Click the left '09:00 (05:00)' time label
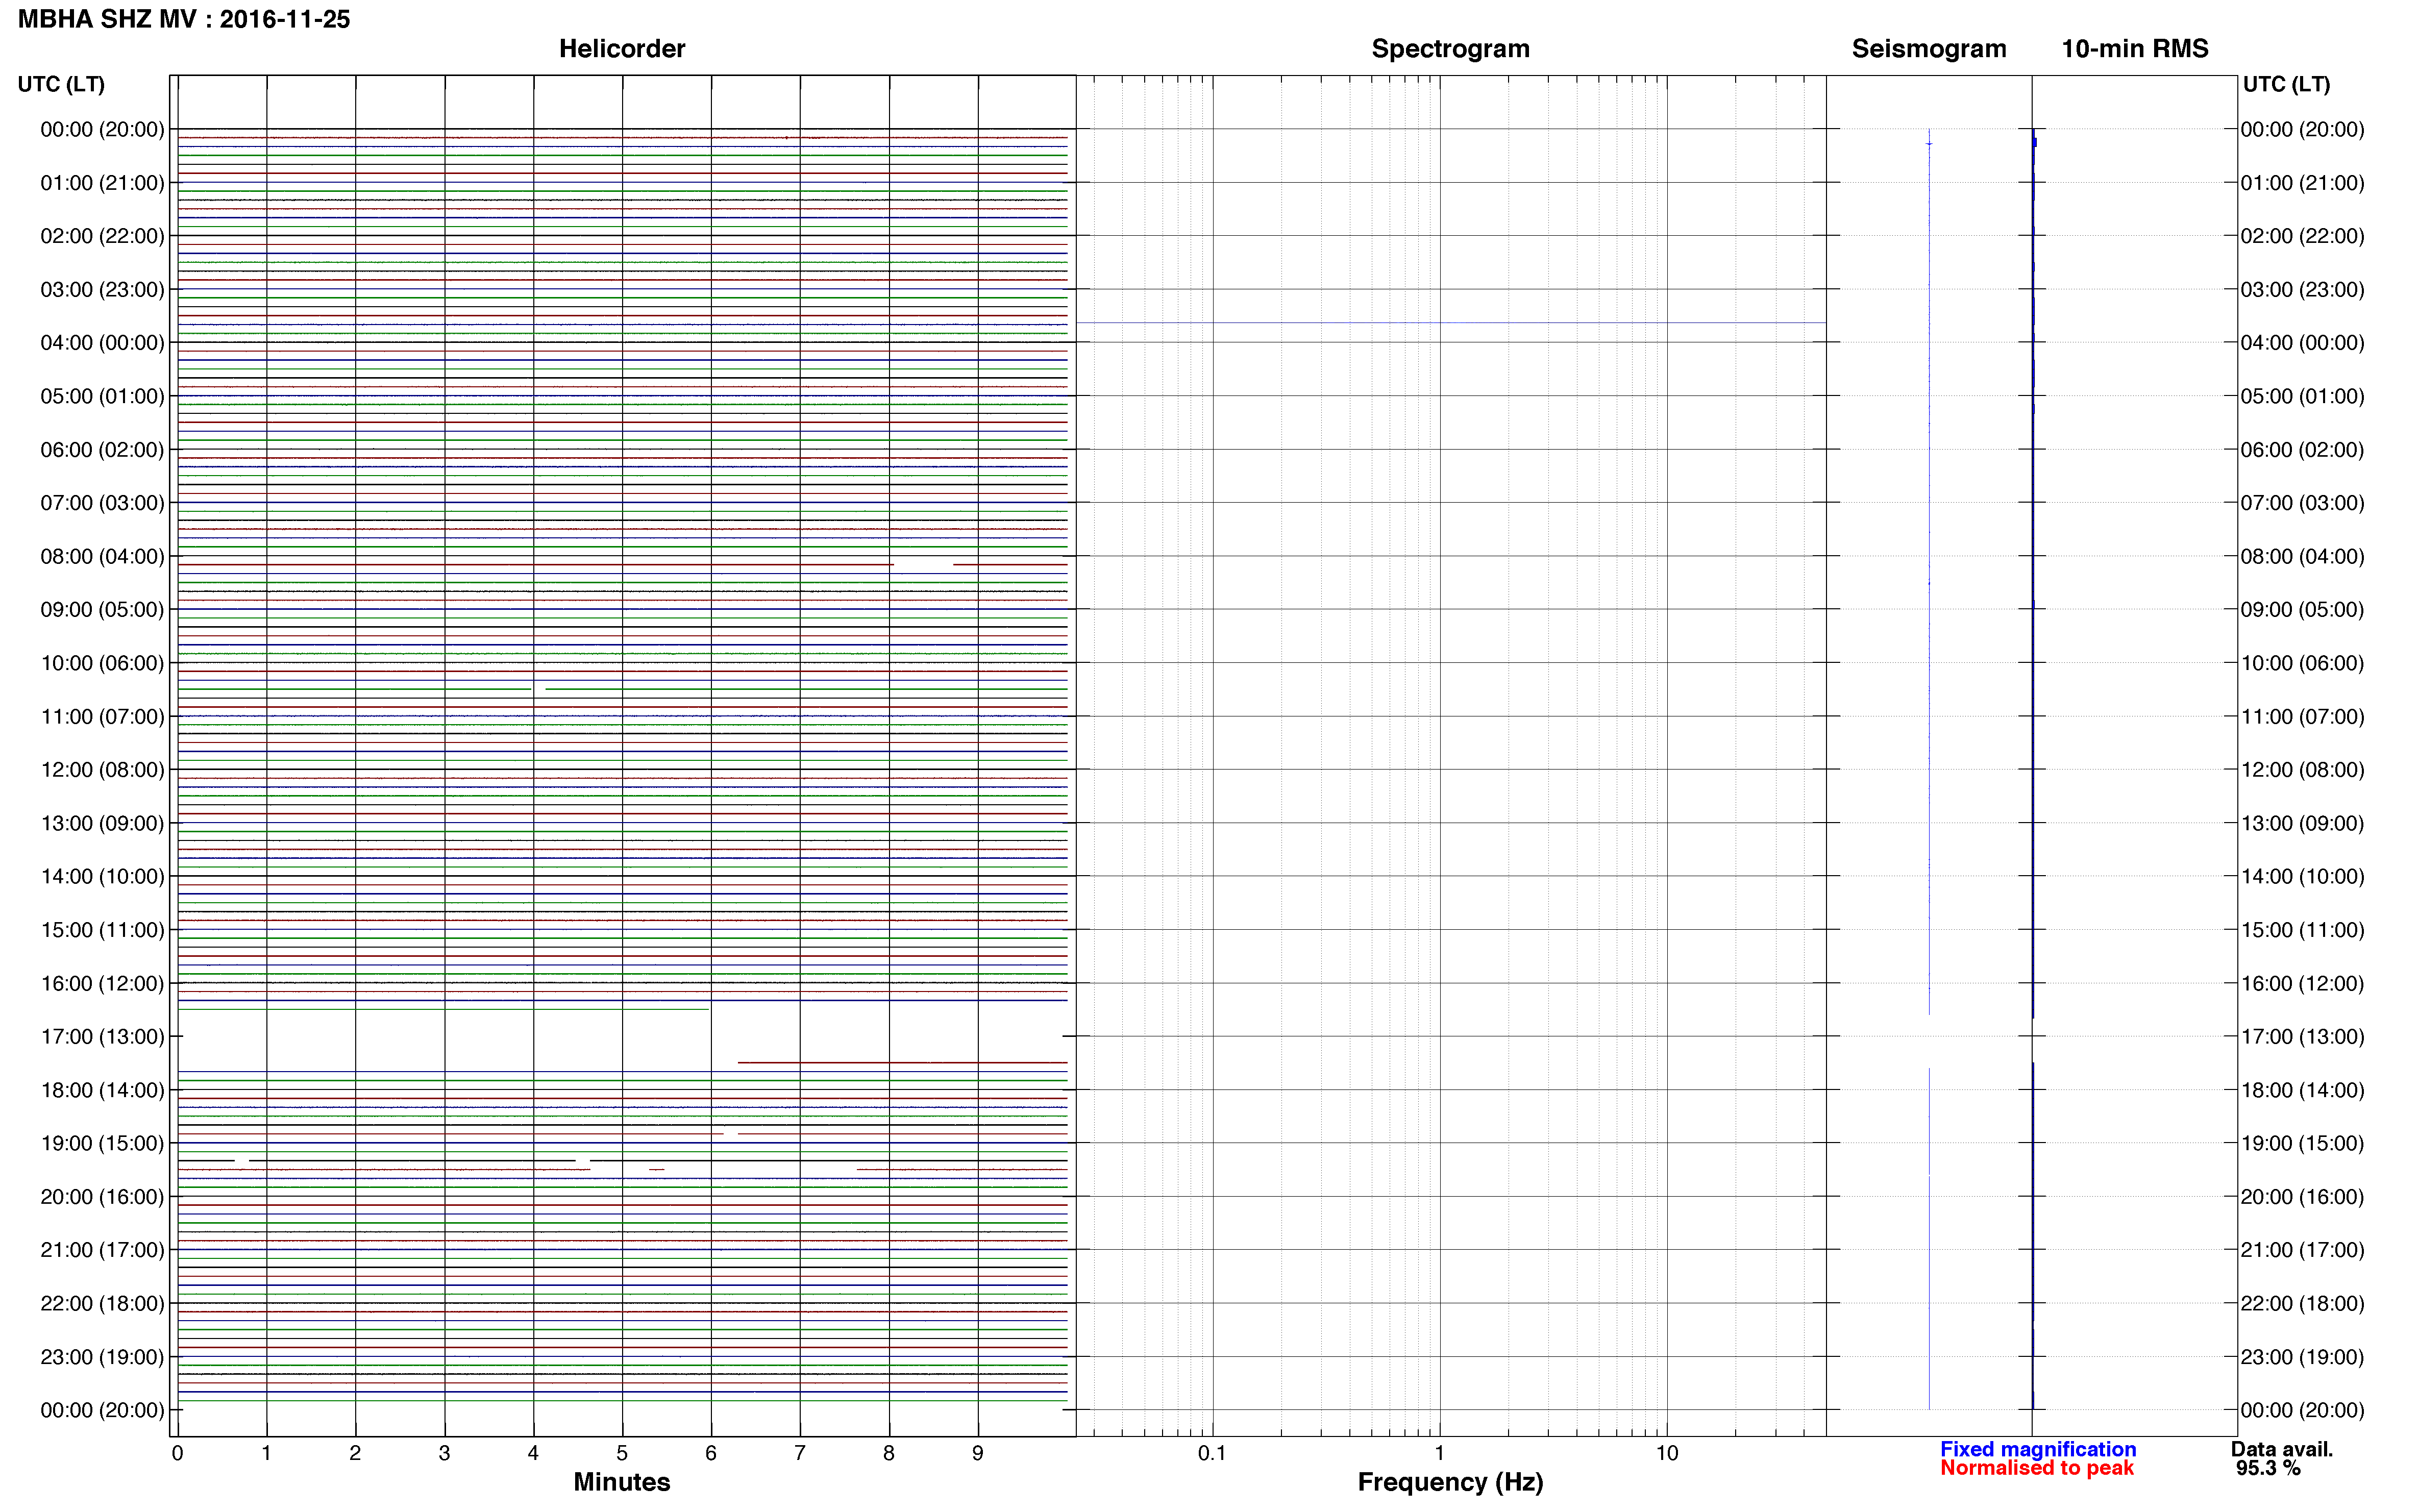This screenshot has height=1512, width=2419. 102,610
